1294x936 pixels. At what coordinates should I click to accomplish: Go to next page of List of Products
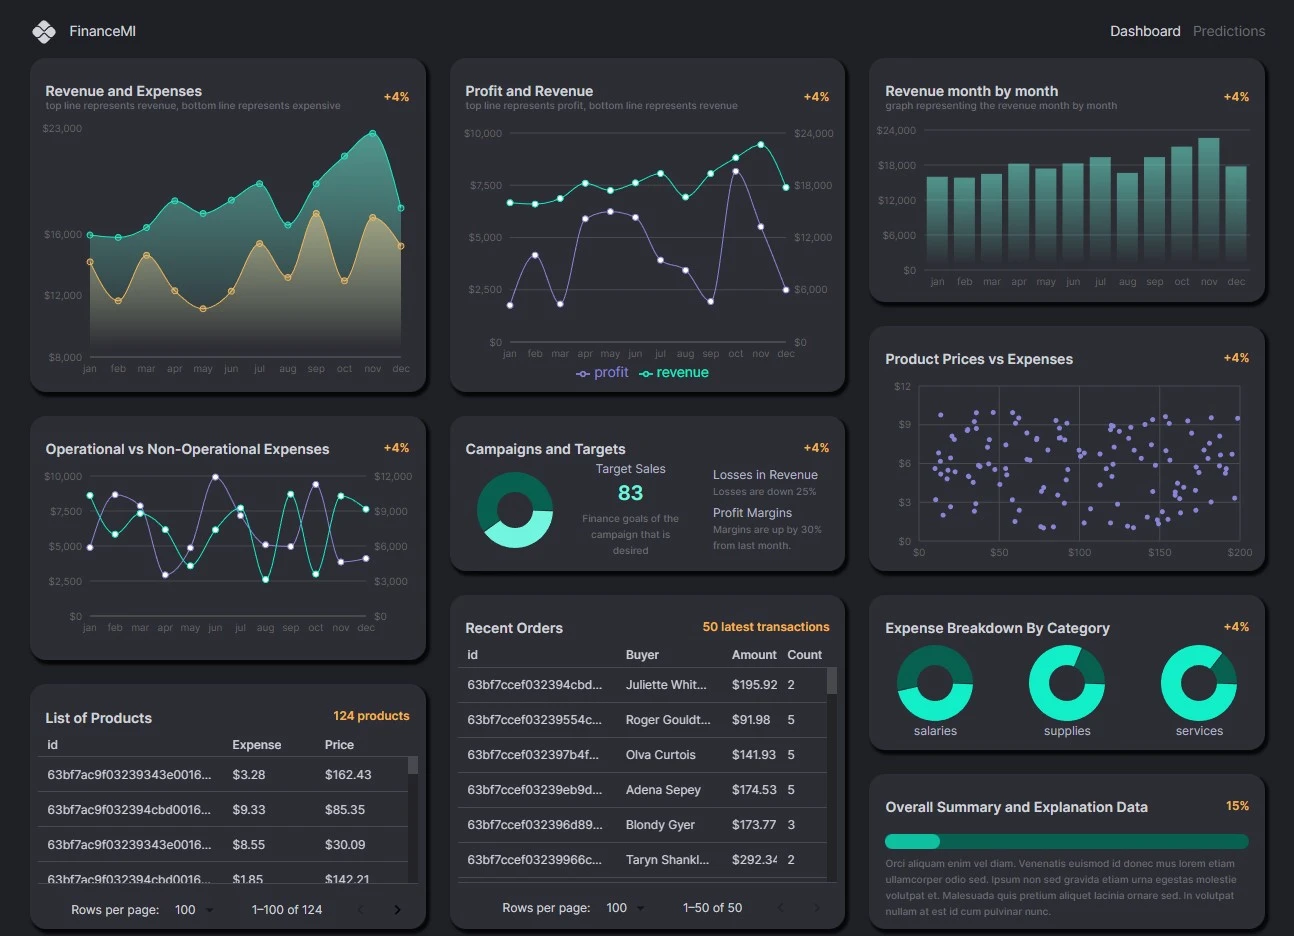(397, 910)
